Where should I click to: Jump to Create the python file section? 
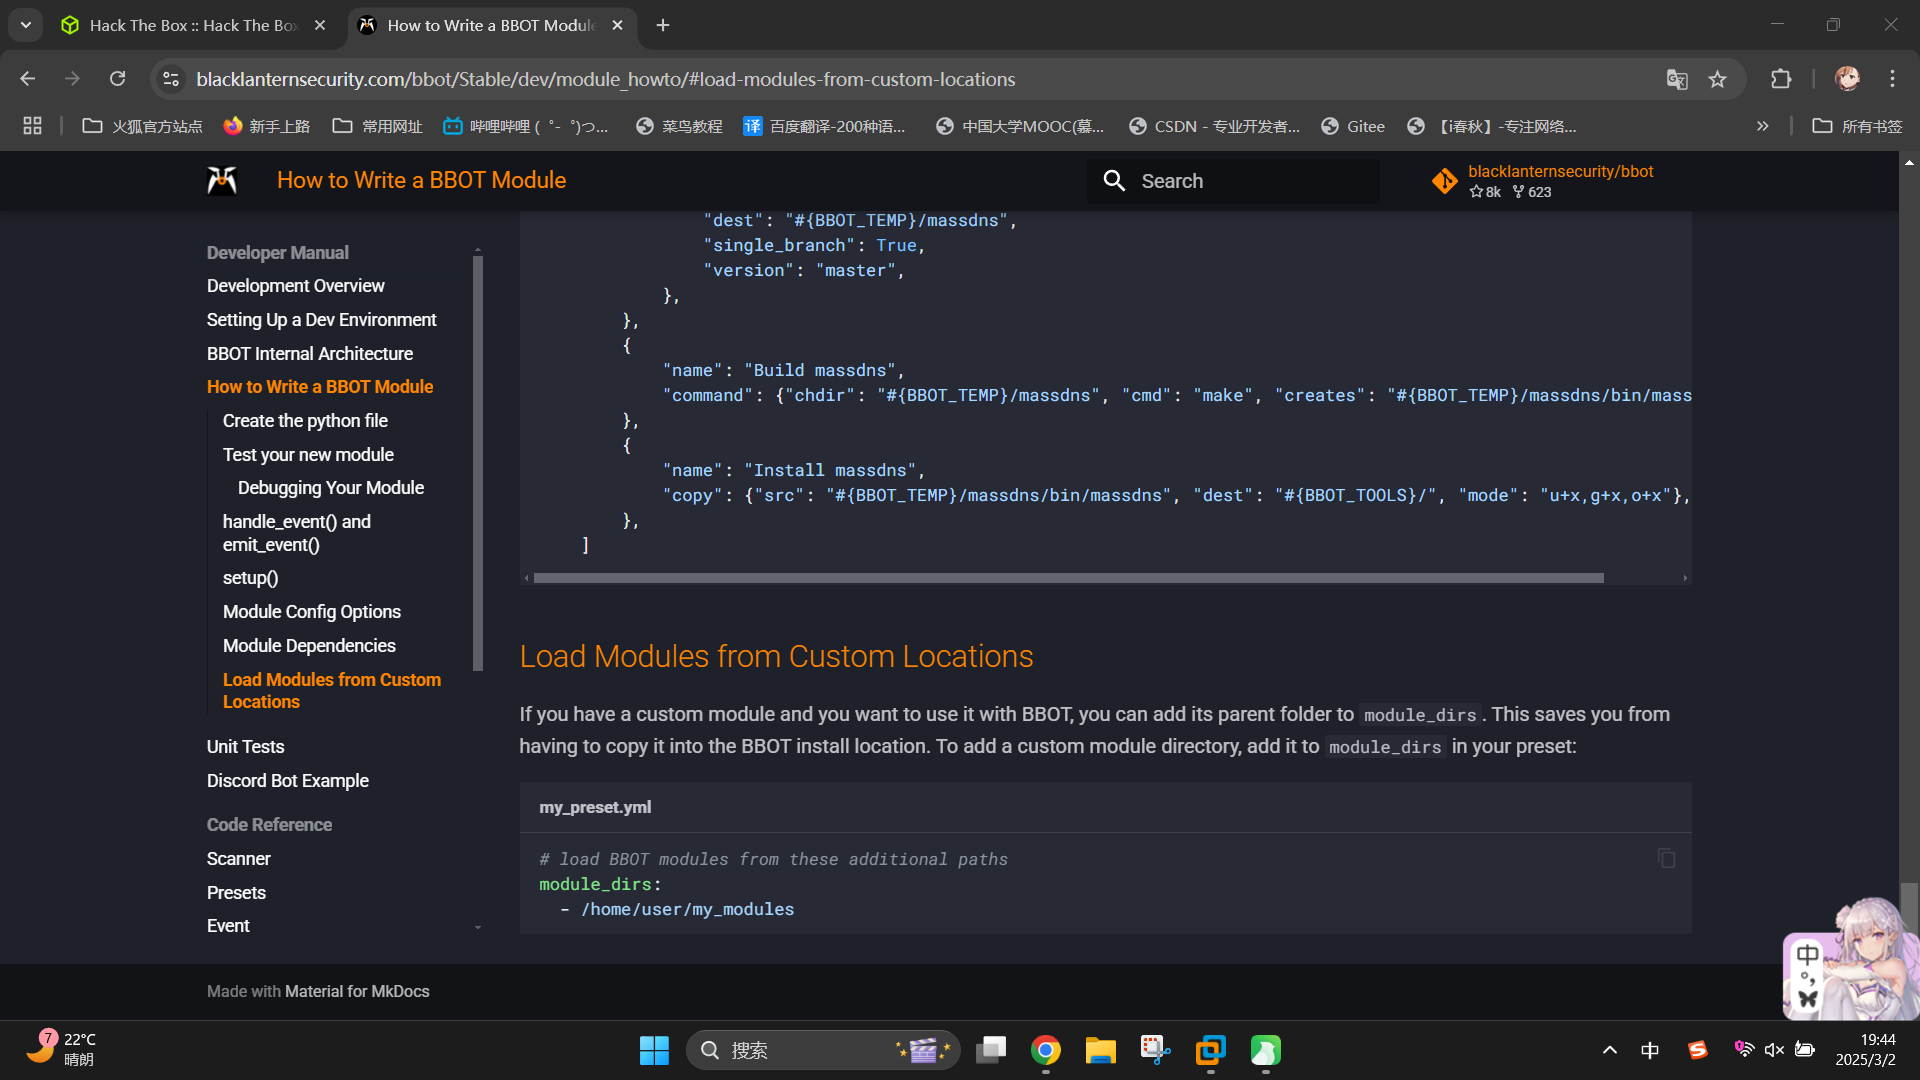(x=305, y=421)
